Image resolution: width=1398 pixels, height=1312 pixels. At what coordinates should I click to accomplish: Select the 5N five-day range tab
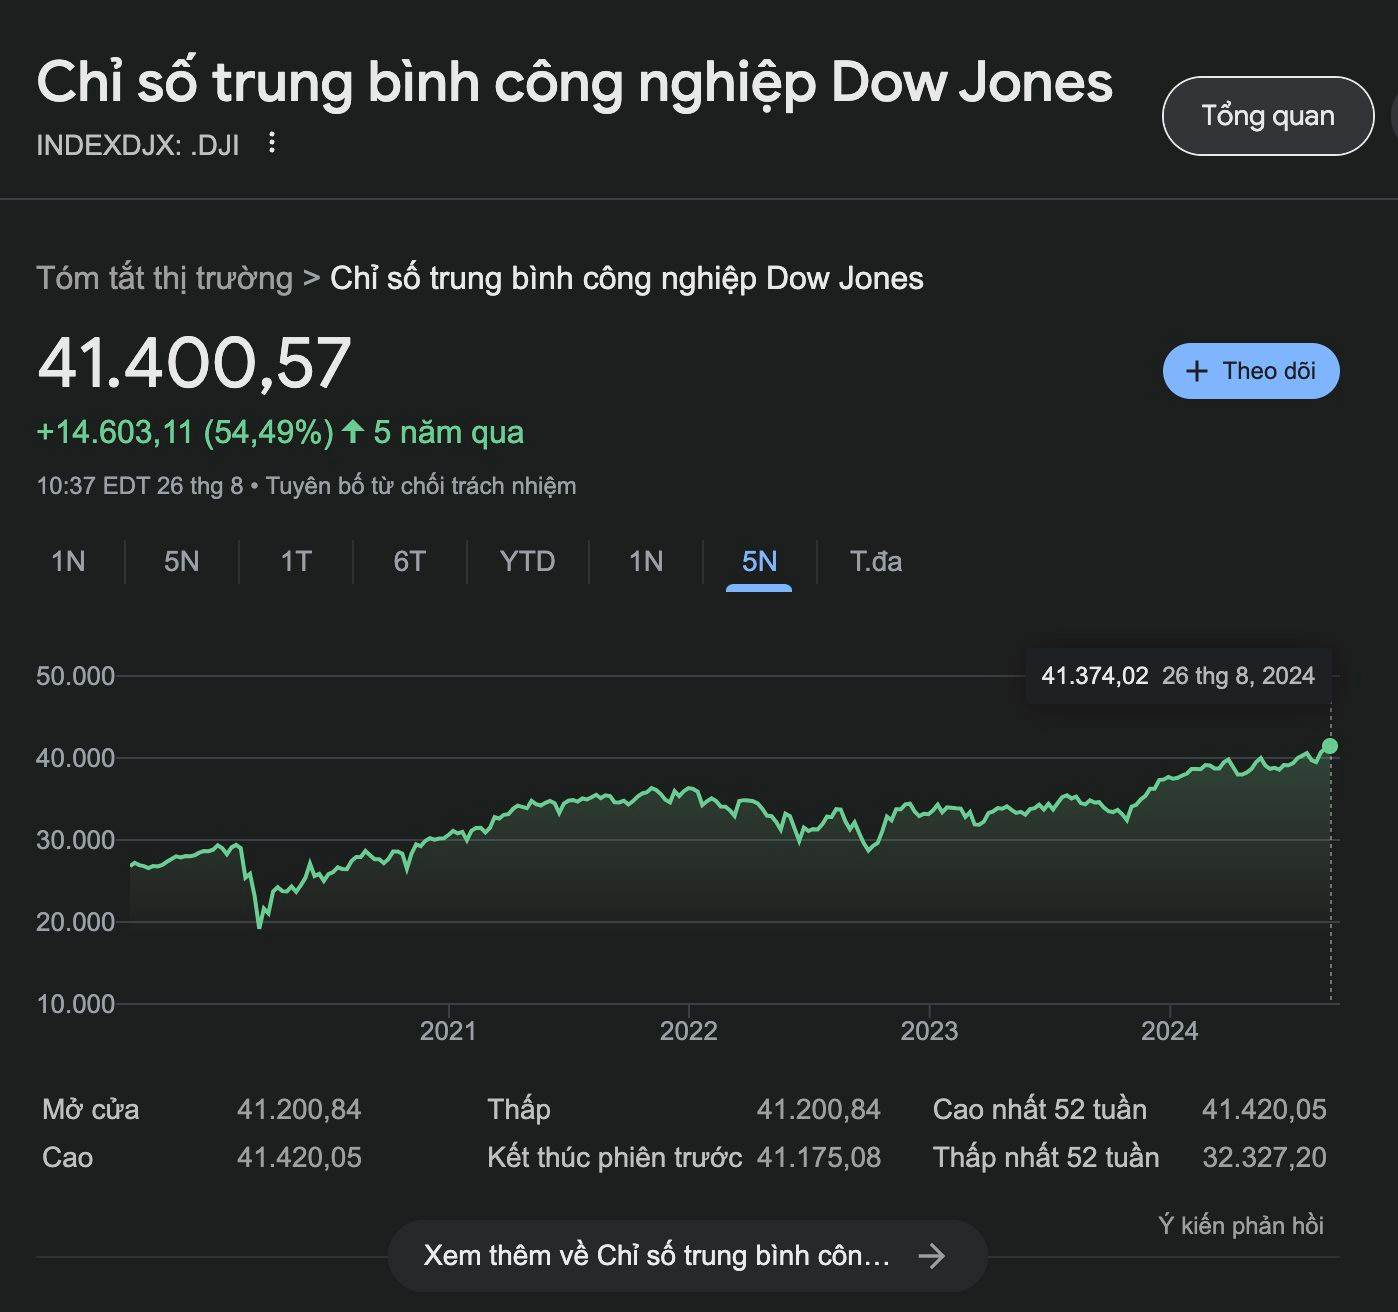pos(181,561)
